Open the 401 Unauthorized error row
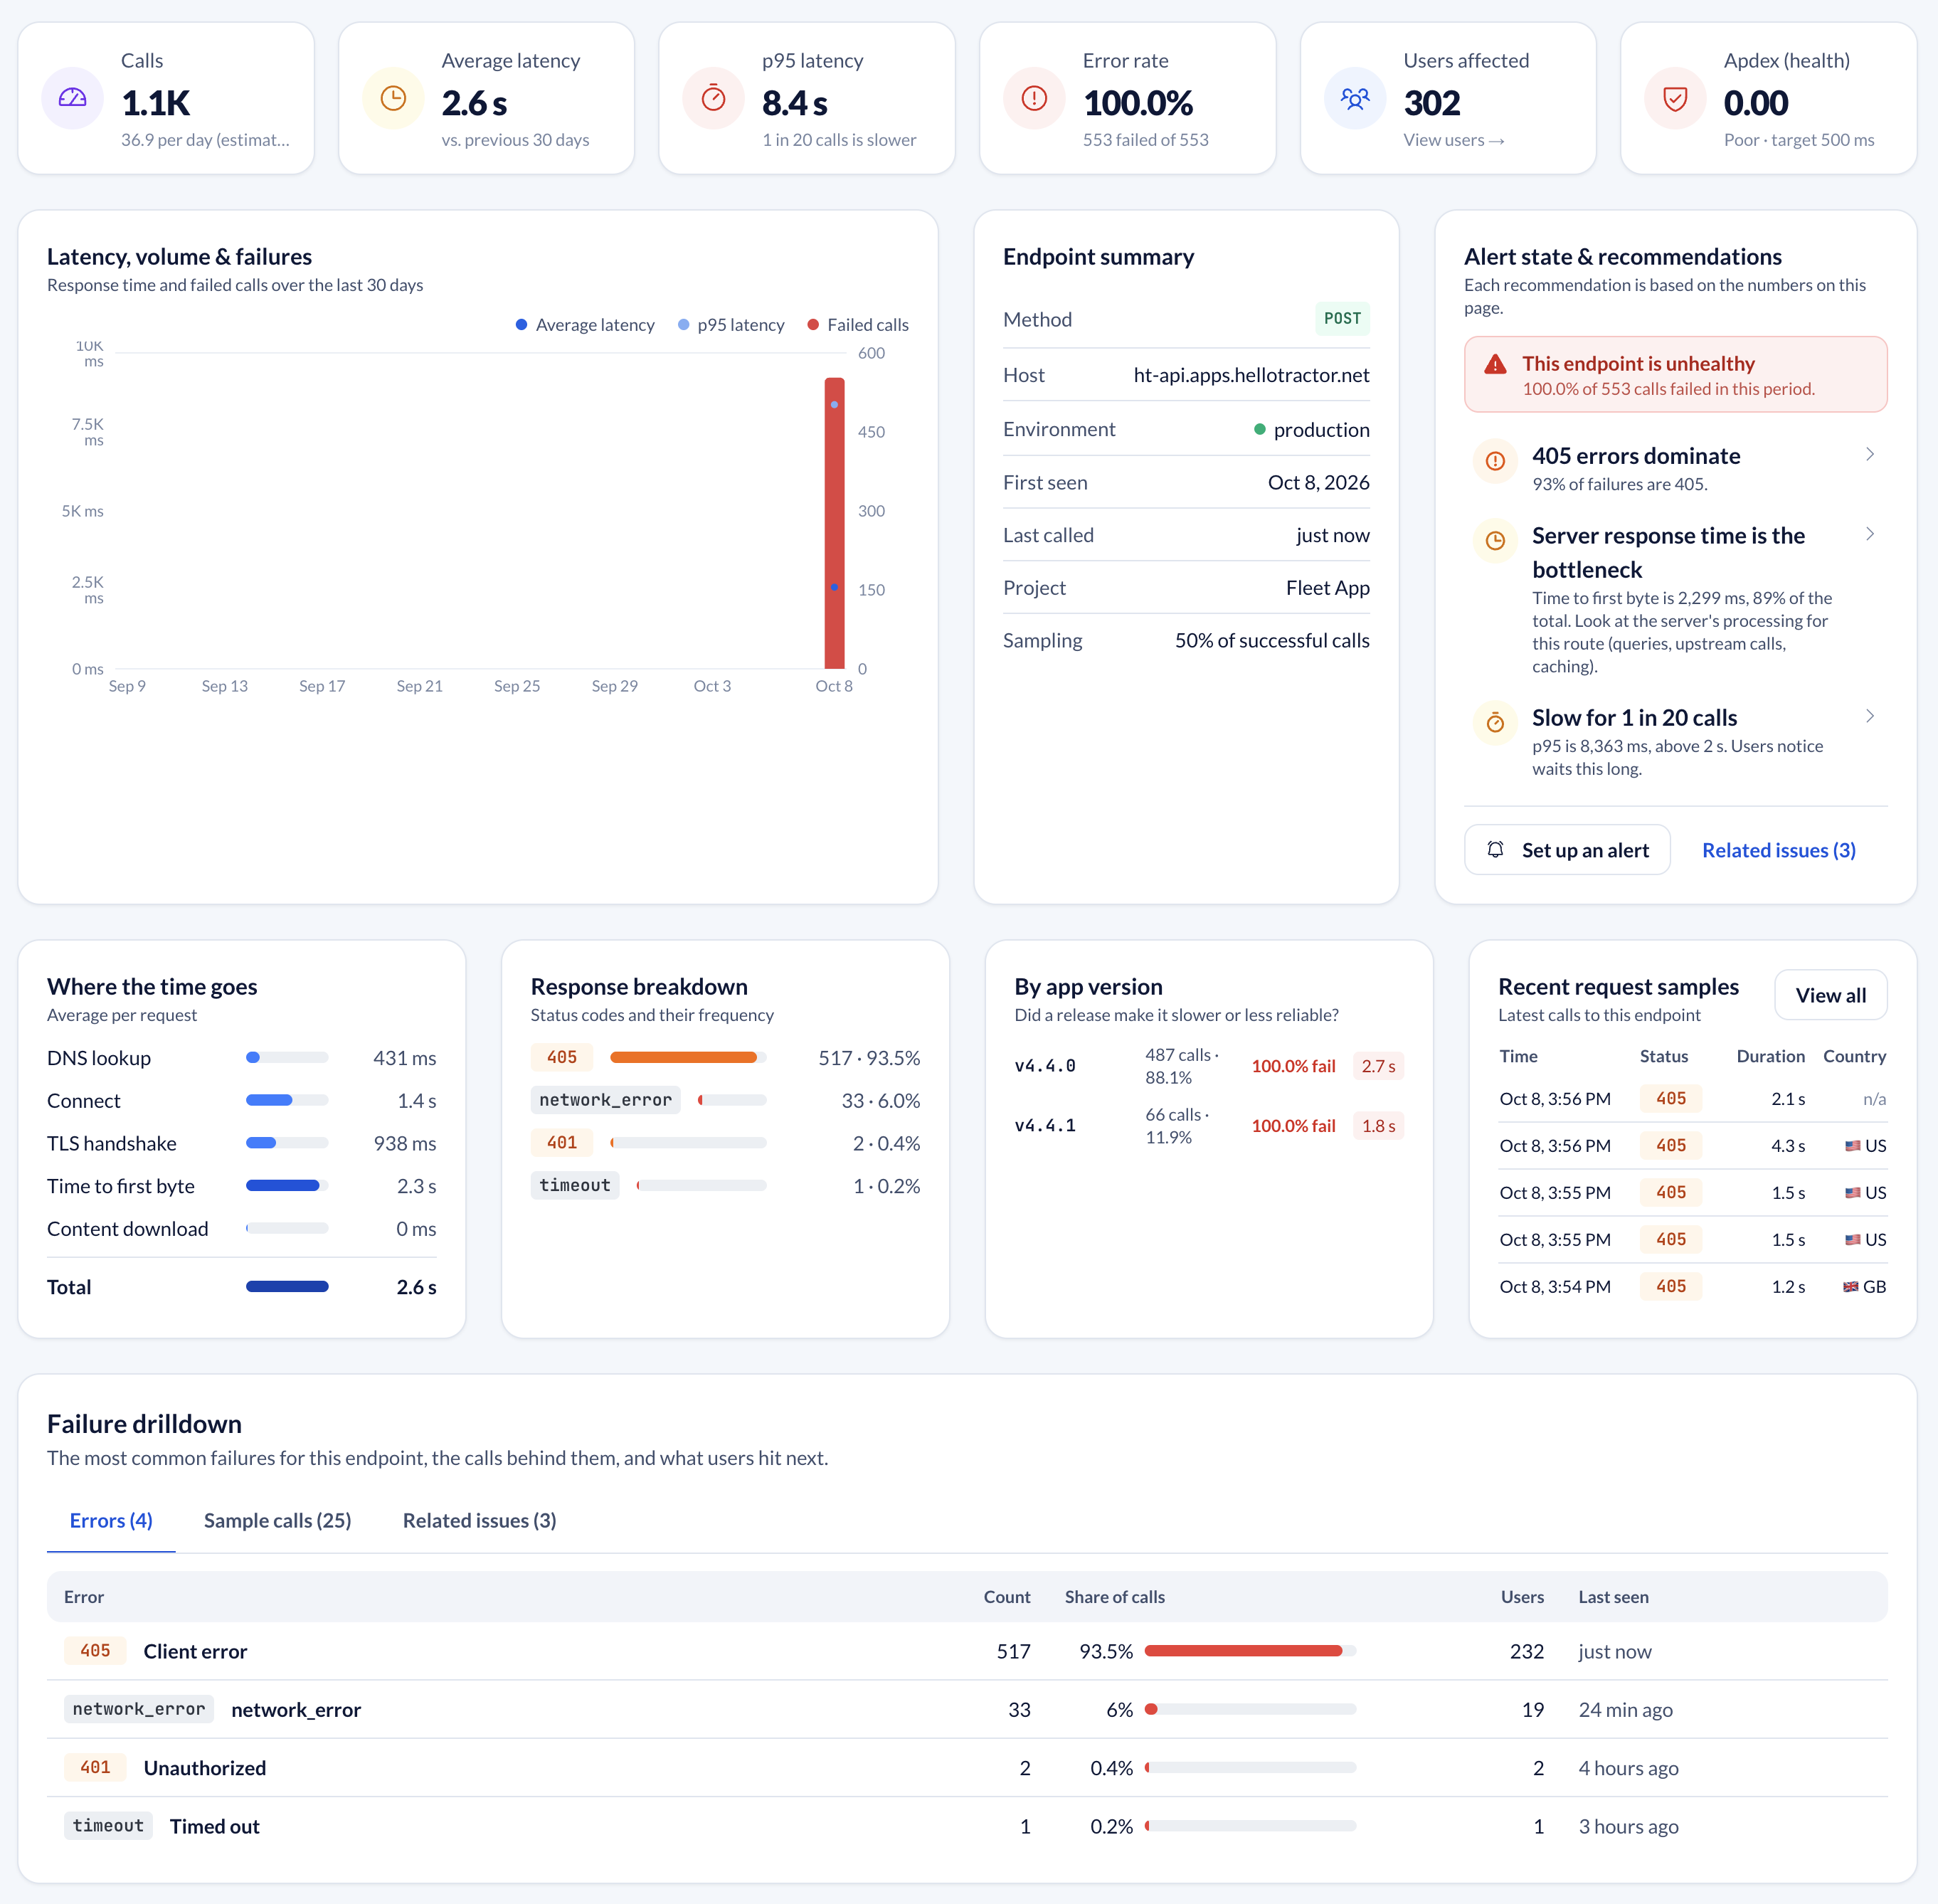Screen dimensions: 1938x1904 coord(967,1768)
